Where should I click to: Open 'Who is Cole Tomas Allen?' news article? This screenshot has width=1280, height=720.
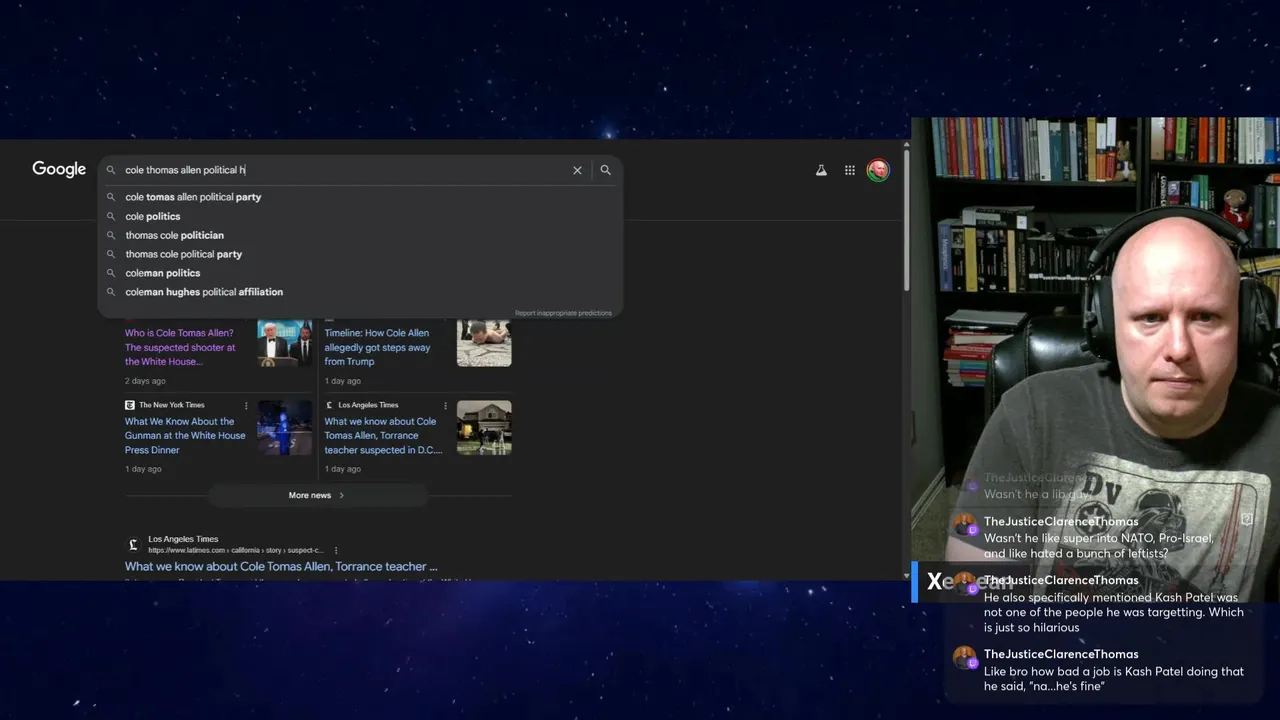[180, 347]
